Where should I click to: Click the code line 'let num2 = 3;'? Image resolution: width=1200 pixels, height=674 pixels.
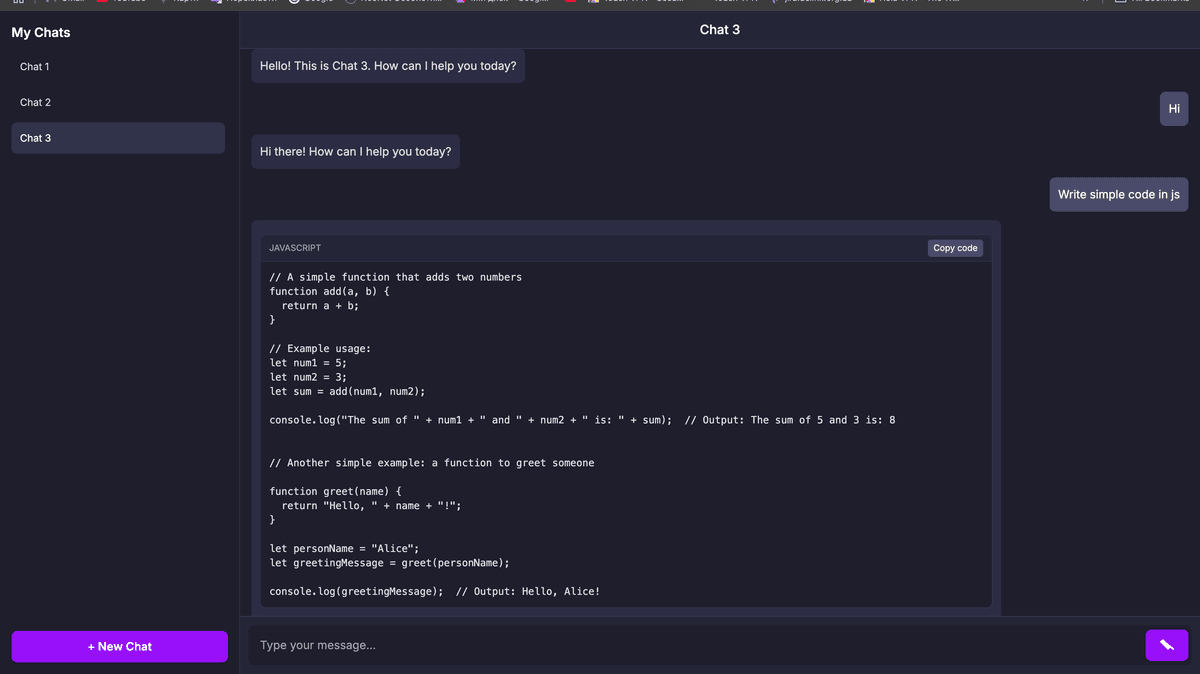click(x=308, y=377)
